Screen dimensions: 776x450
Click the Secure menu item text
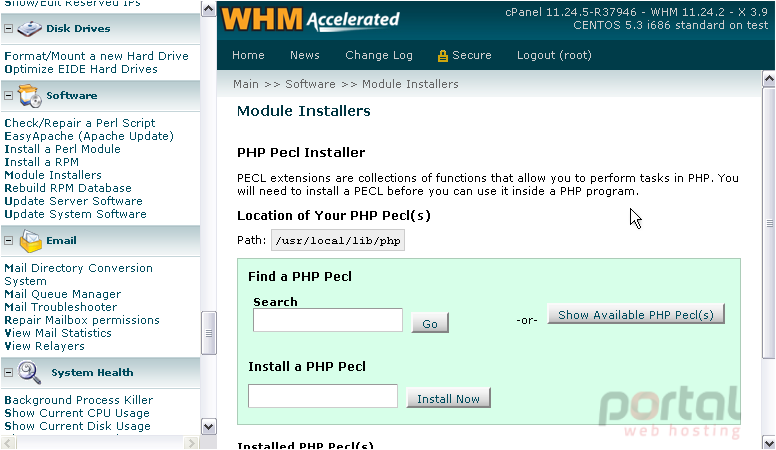click(x=472, y=55)
